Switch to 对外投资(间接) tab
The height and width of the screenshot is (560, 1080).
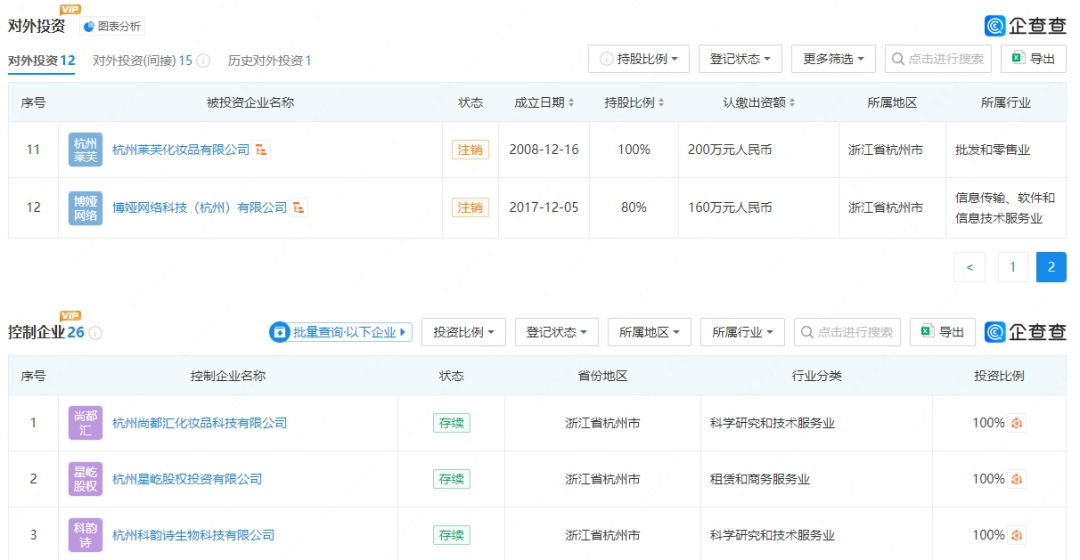[142, 61]
